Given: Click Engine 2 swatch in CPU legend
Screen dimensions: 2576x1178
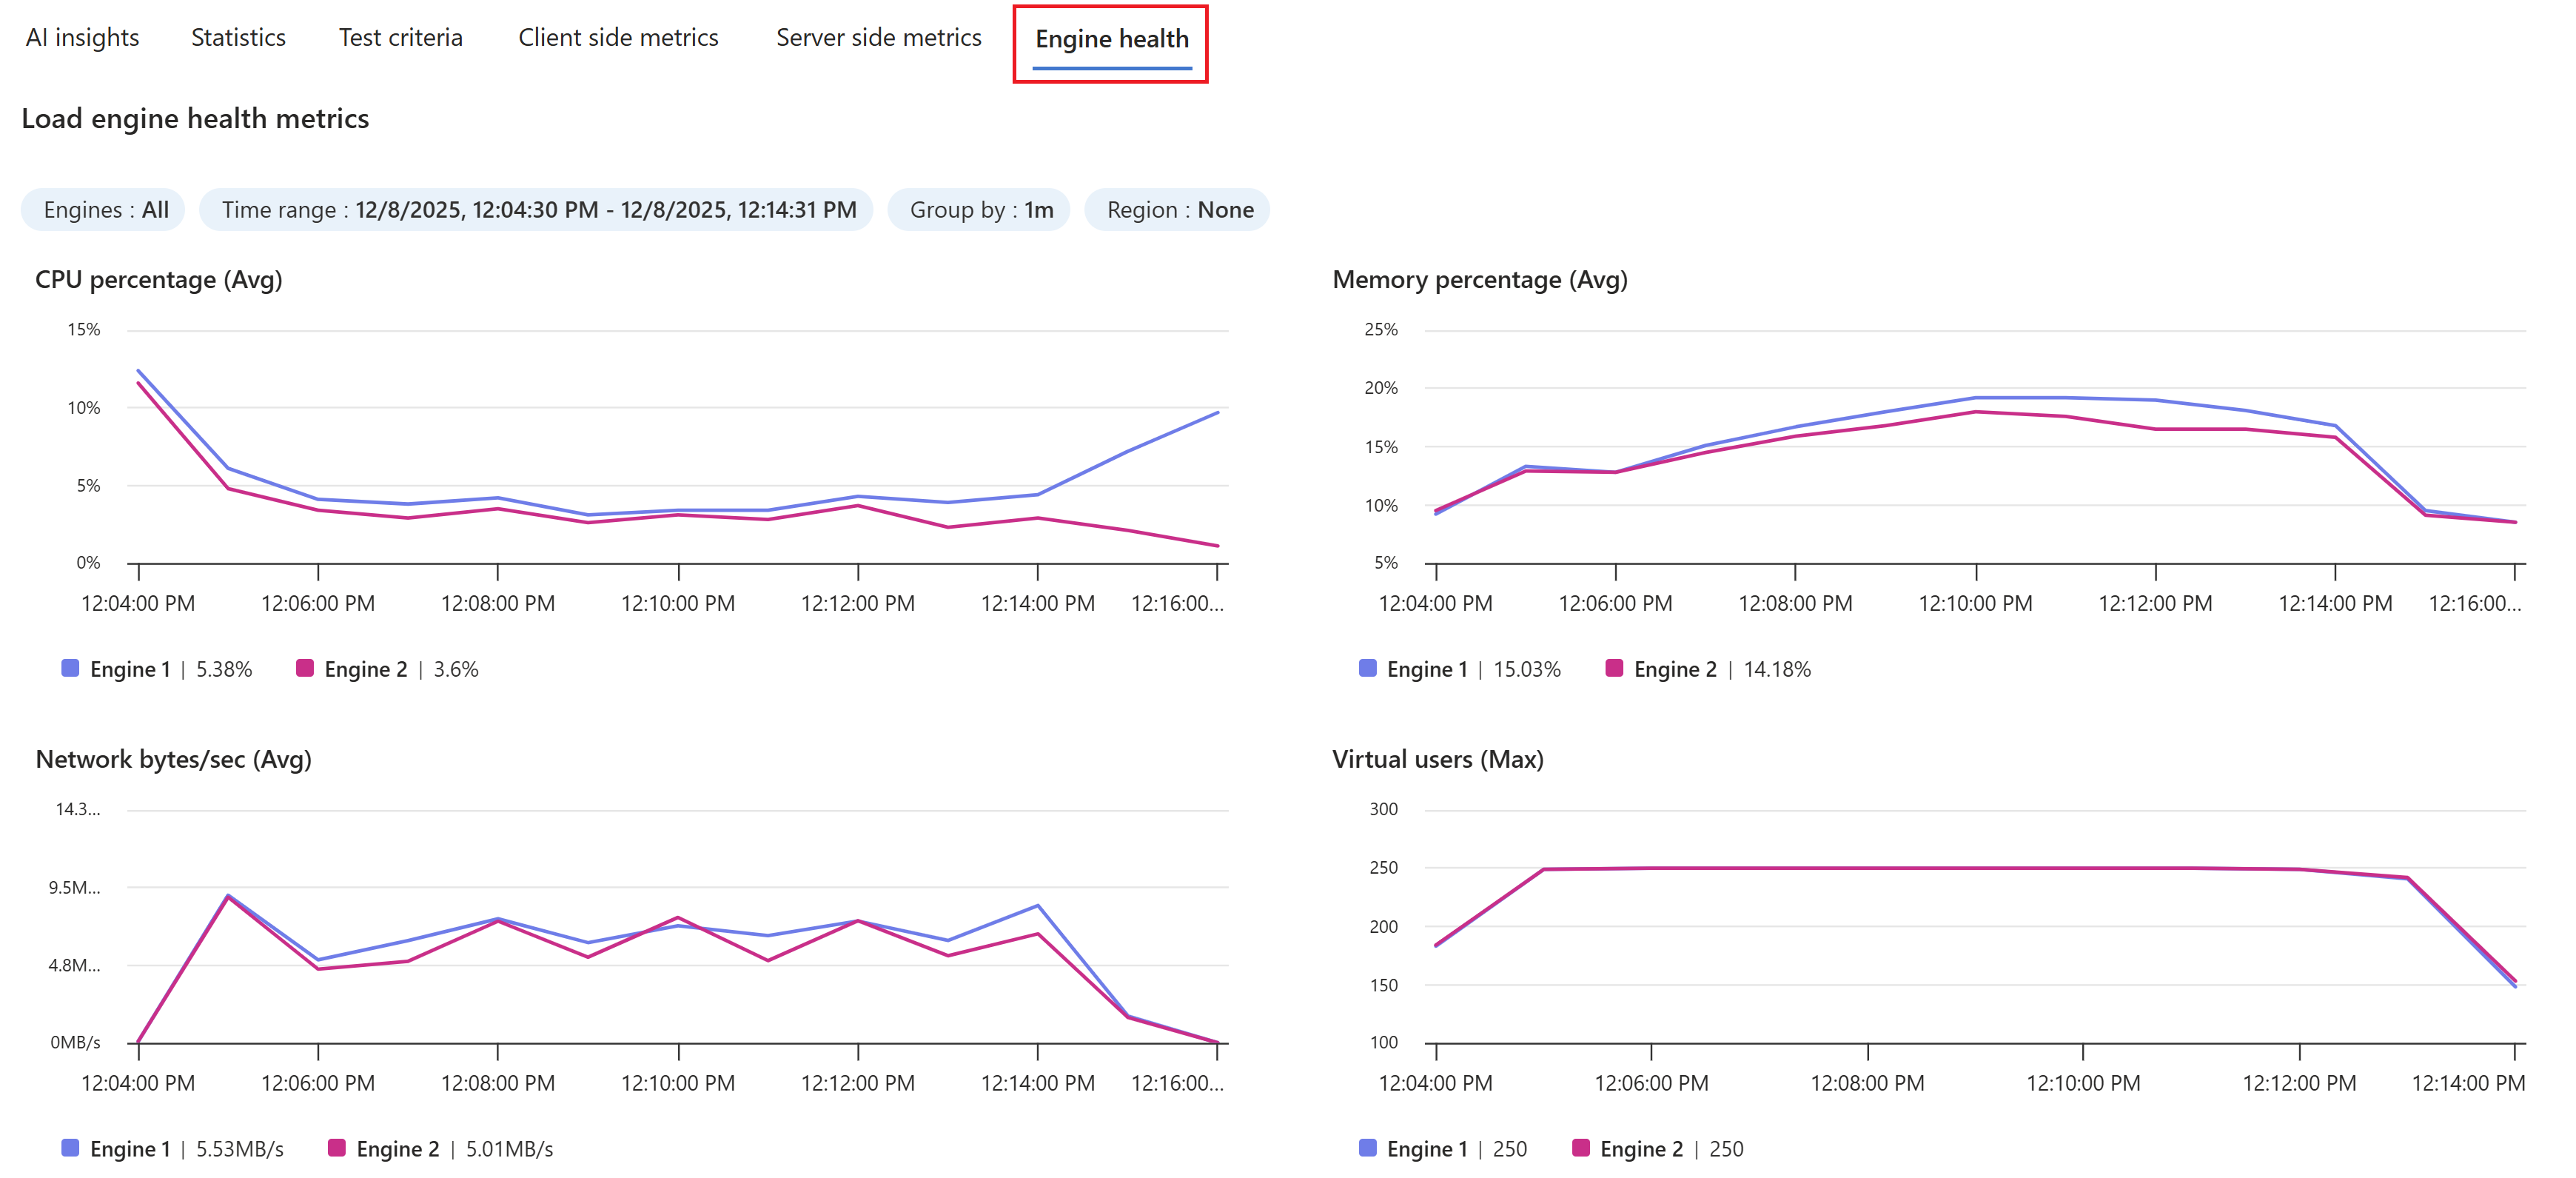Looking at the screenshot, I should click(x=305, y=668).
